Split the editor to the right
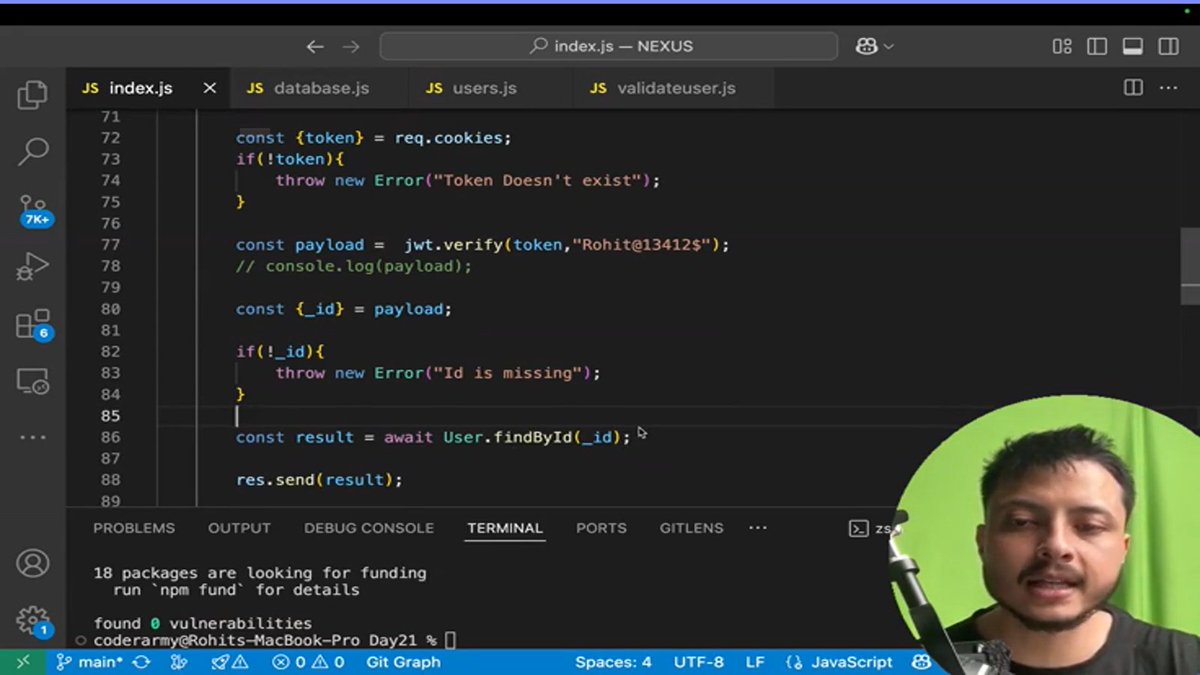The image size is (1200, 675). click(1133, 88)
